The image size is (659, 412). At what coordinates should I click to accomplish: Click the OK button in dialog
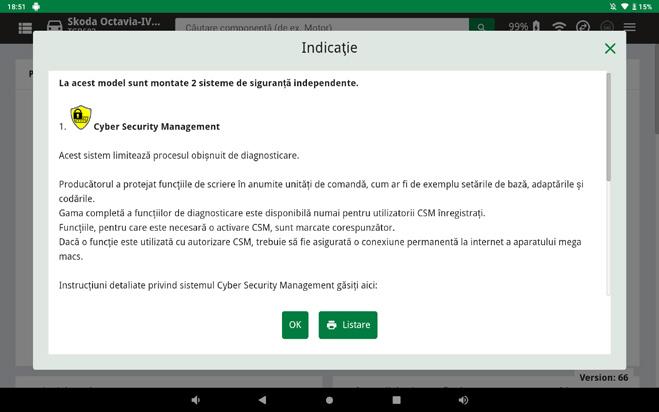[x=295, y=325]
